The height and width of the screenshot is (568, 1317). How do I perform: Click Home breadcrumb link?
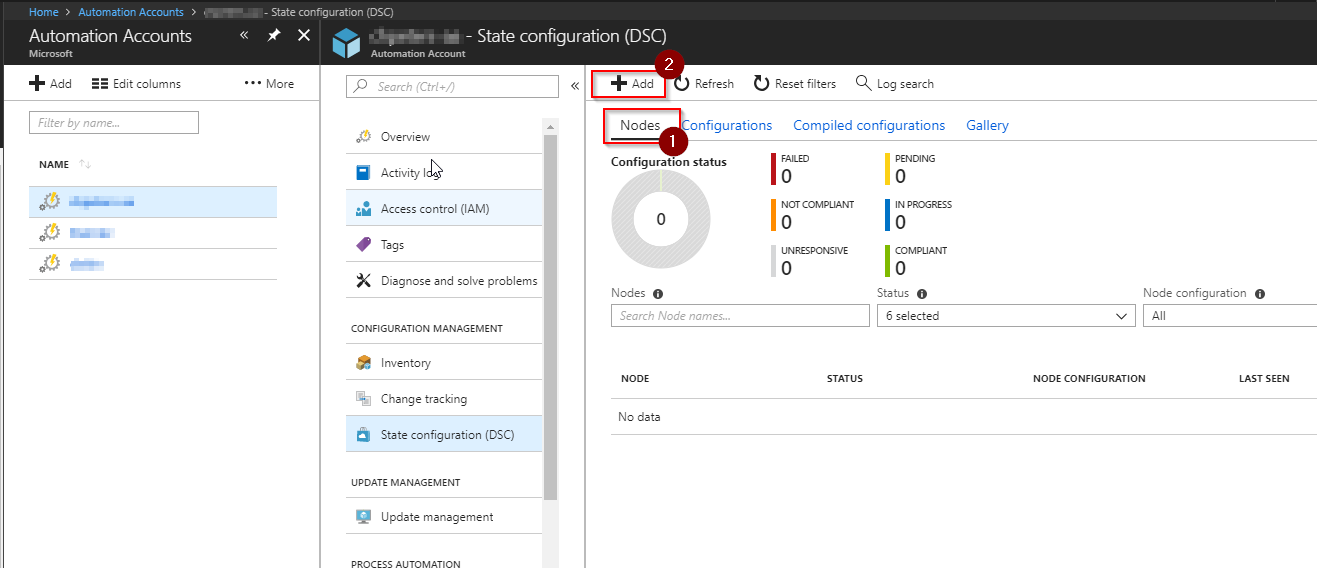point(43,12)
